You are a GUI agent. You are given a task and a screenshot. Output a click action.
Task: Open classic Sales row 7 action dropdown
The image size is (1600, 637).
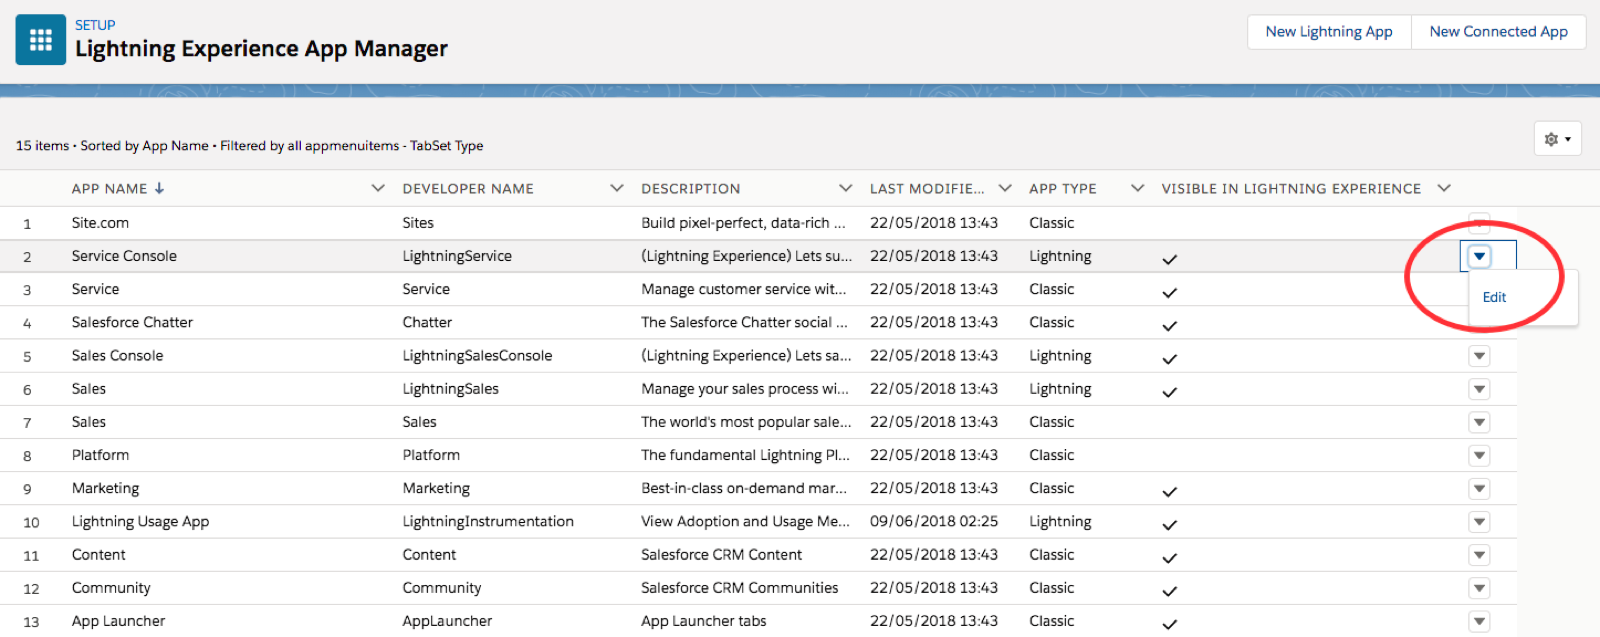click(1479, 422)
